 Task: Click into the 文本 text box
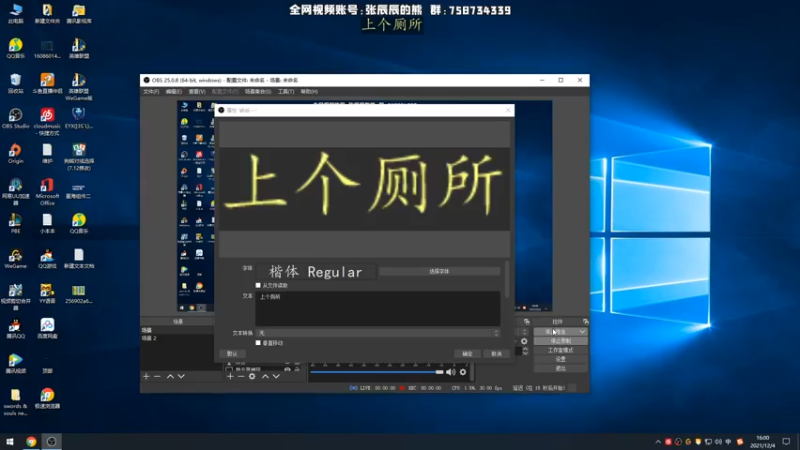click(378, 309)
